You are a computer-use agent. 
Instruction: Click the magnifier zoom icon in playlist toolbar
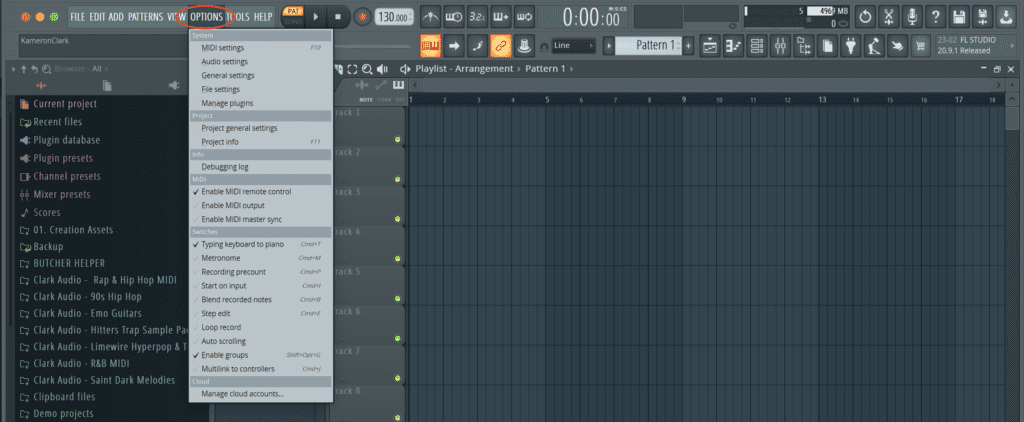point(367,69)
